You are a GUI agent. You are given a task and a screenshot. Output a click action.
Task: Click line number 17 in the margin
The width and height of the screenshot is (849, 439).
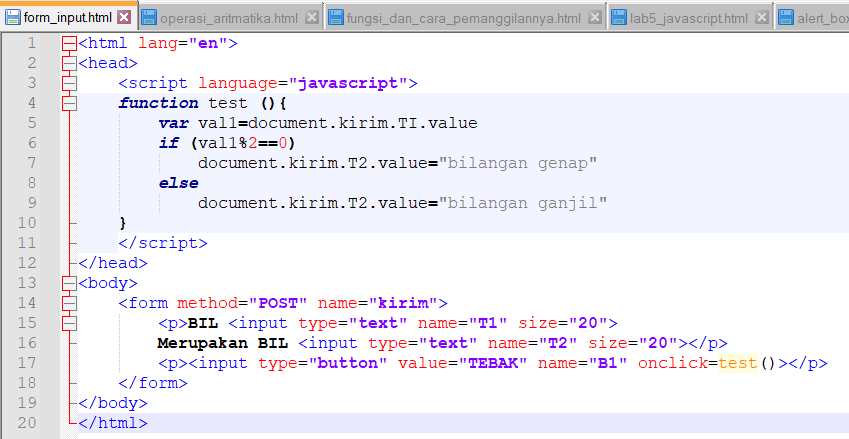pos(27,362)
